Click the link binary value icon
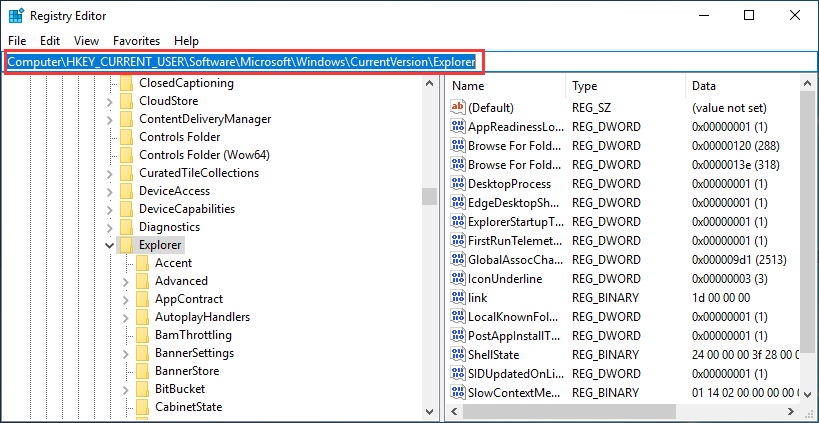The height and width of the screenshot is (423, 819). 458,298
